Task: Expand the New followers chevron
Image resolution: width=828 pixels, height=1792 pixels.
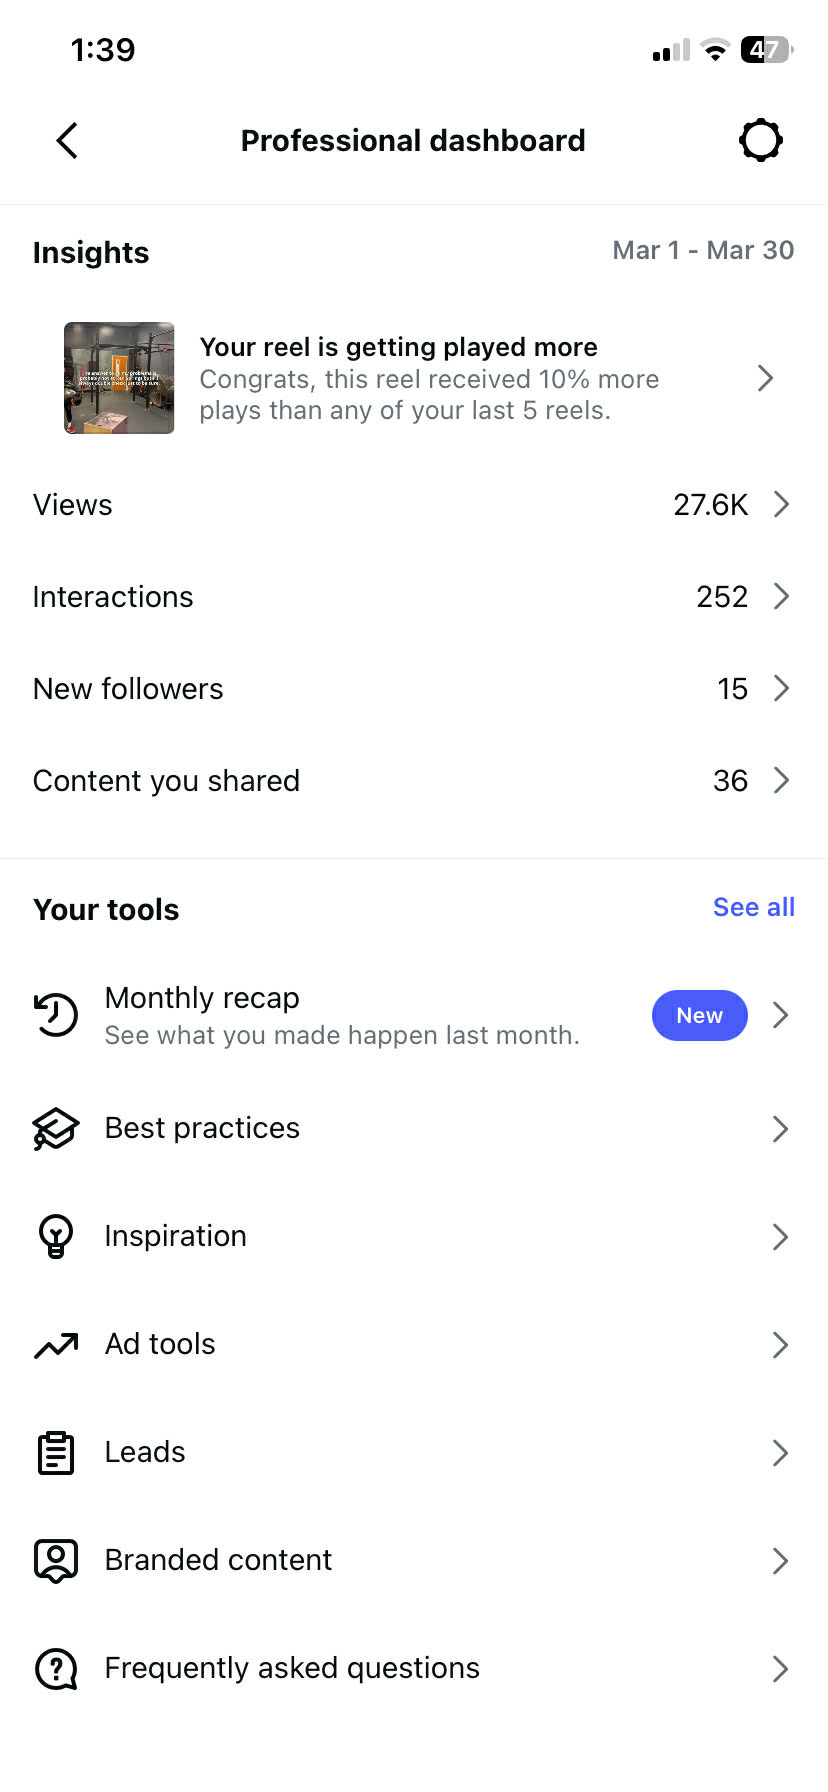Action: (781, 689)
